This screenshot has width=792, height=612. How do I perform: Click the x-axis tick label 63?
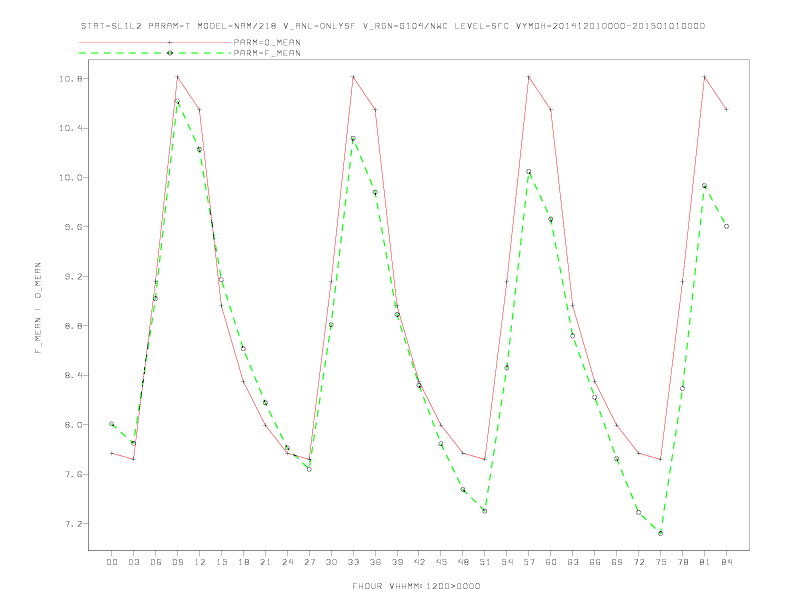573,562
